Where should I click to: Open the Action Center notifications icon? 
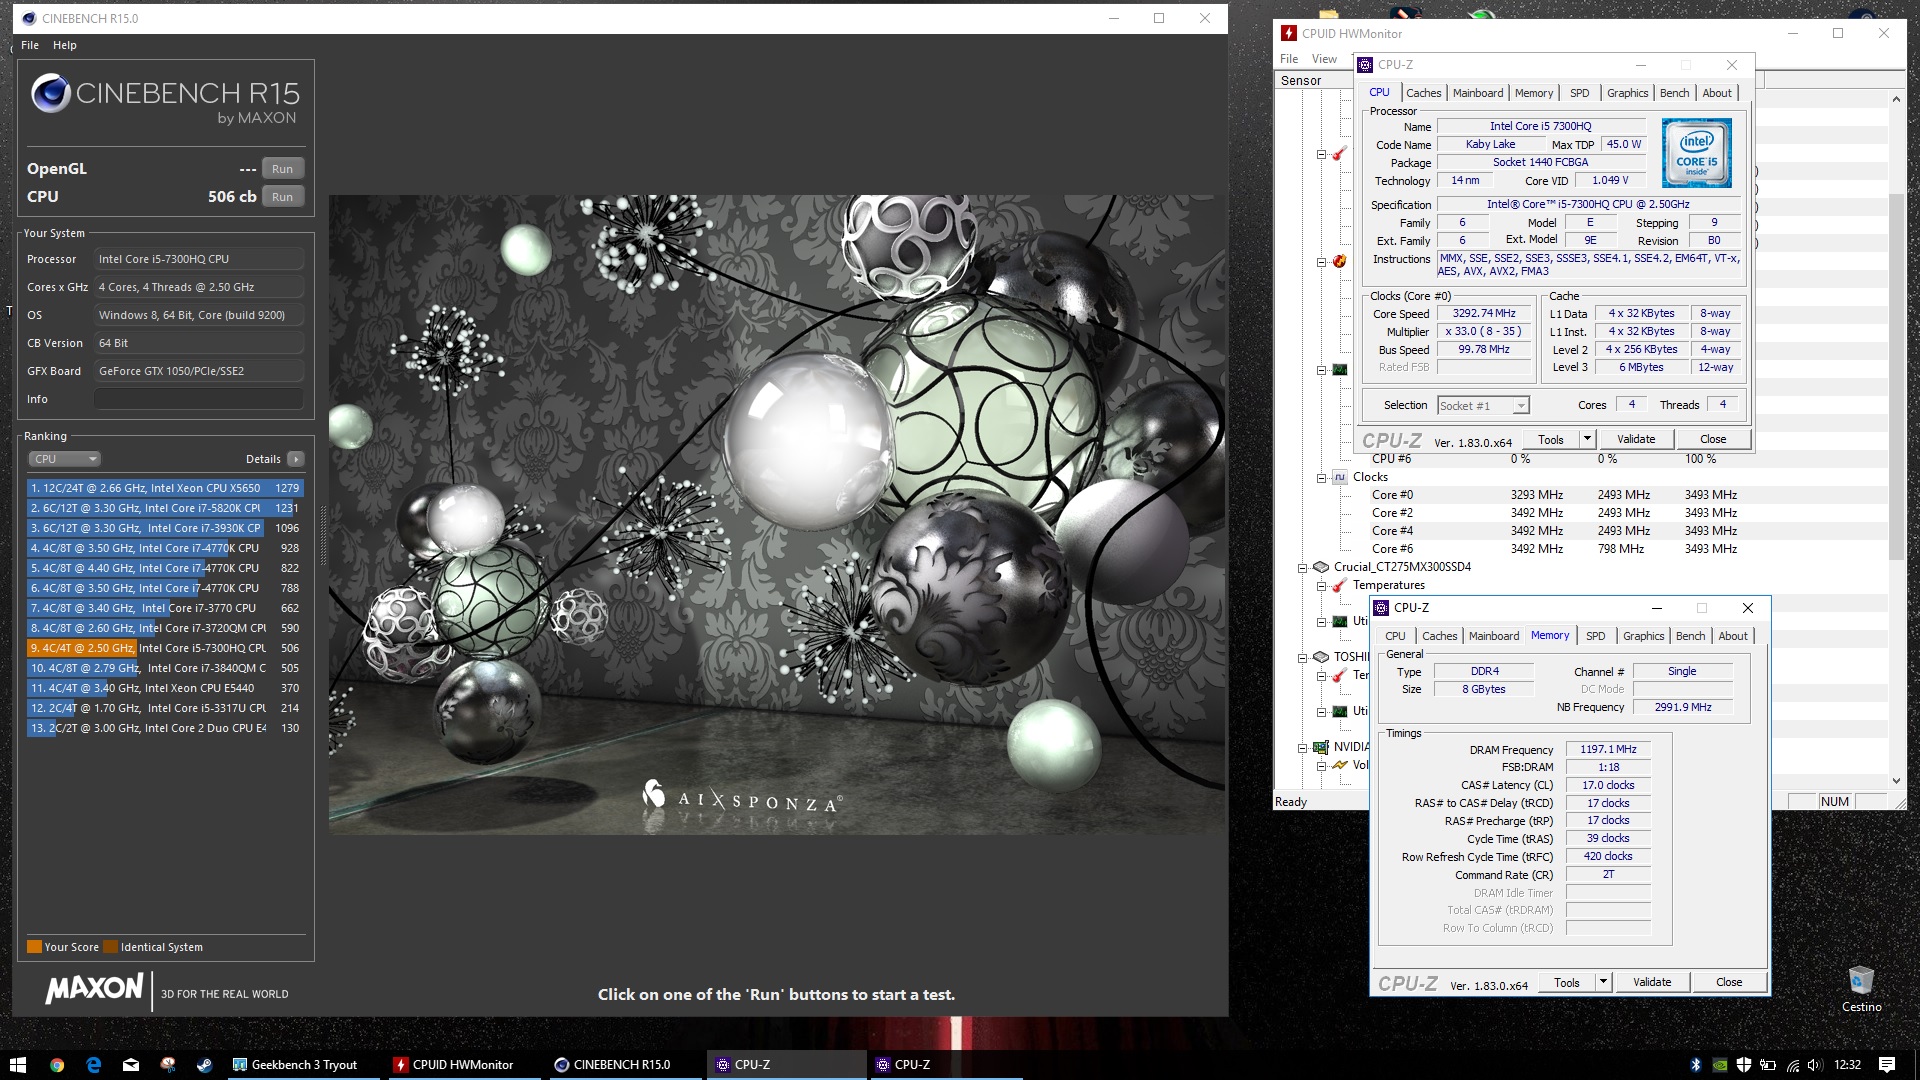(x=1887, y=1065)
